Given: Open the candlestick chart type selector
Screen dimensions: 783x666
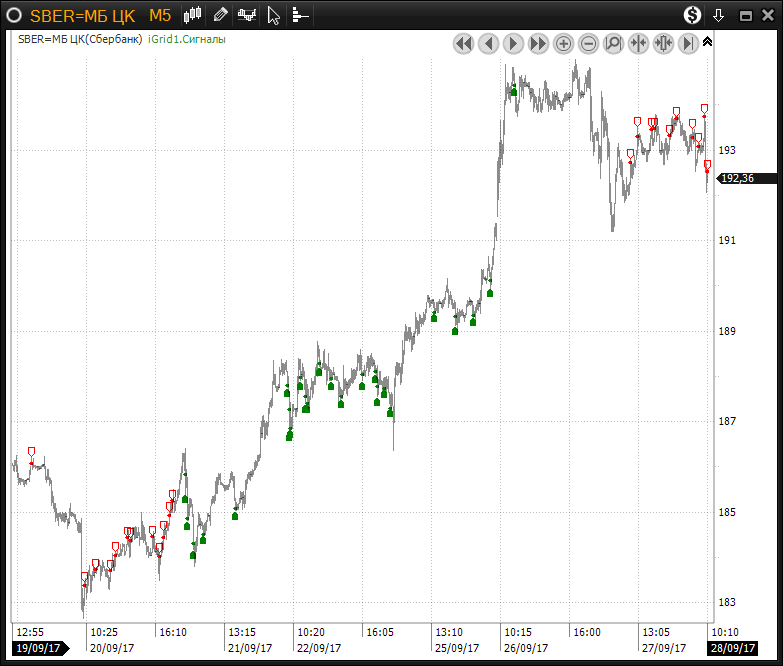Looking at the screenshot, I should [x=194, y=15].
